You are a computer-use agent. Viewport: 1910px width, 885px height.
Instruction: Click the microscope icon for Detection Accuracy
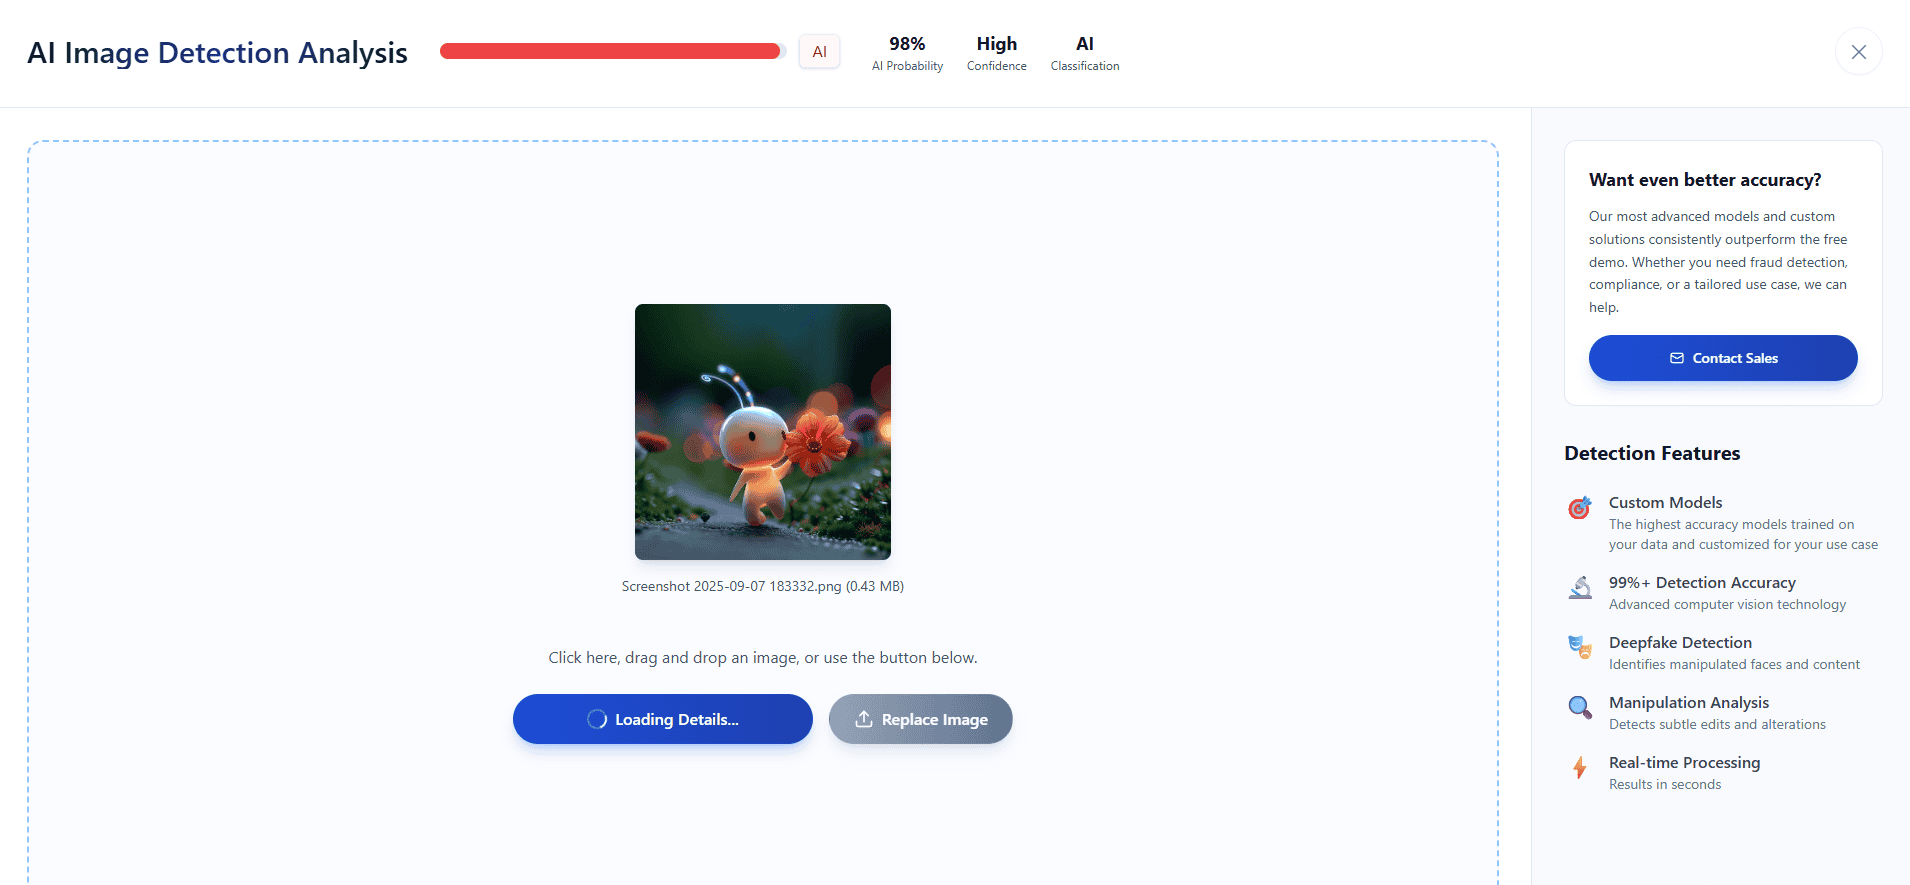pyautogui.click(x=1579, y=588)
